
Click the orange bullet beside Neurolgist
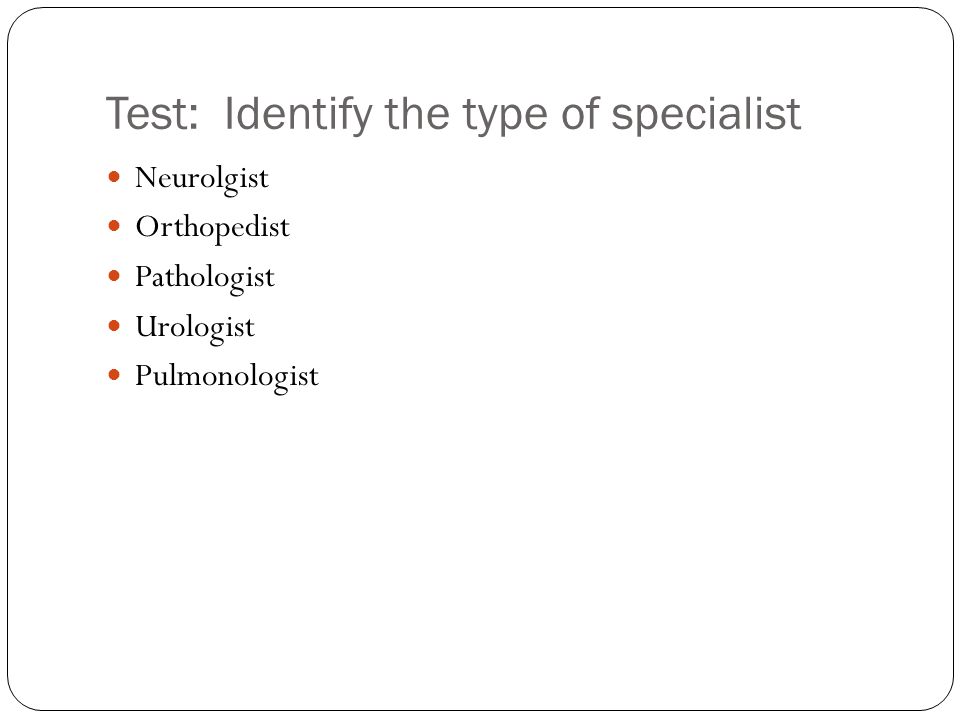point(114,177)
